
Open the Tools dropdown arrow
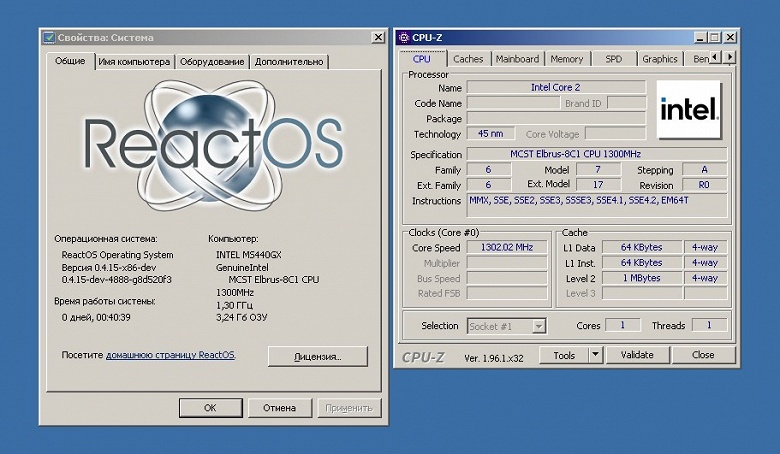[x=595, y=355]
